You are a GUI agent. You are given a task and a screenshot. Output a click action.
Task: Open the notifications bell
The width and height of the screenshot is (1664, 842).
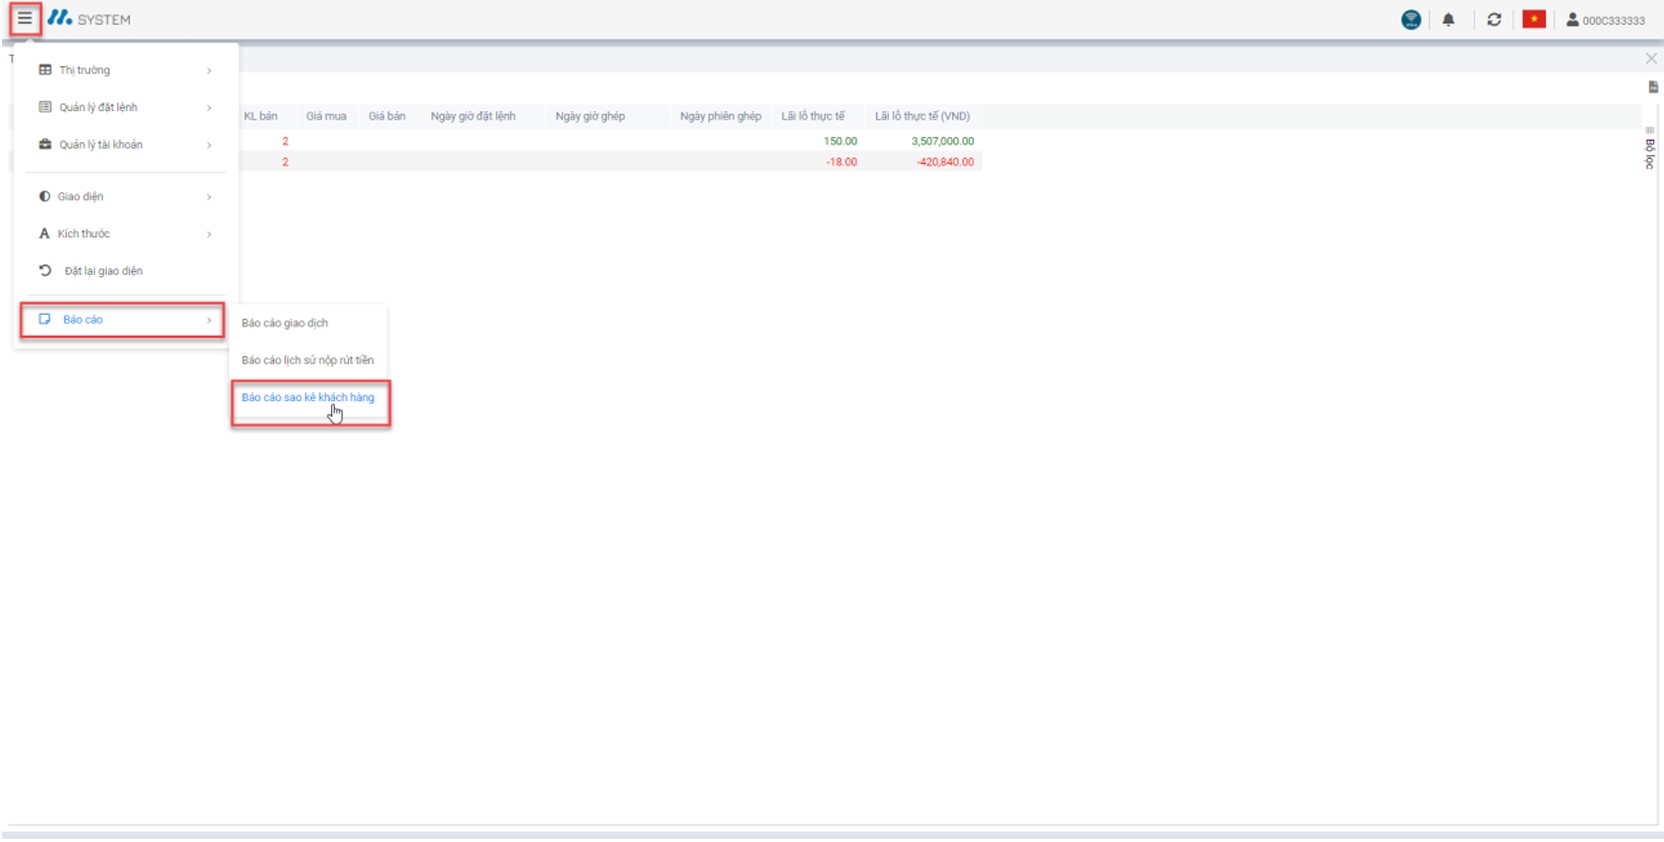click(1448, 20)
